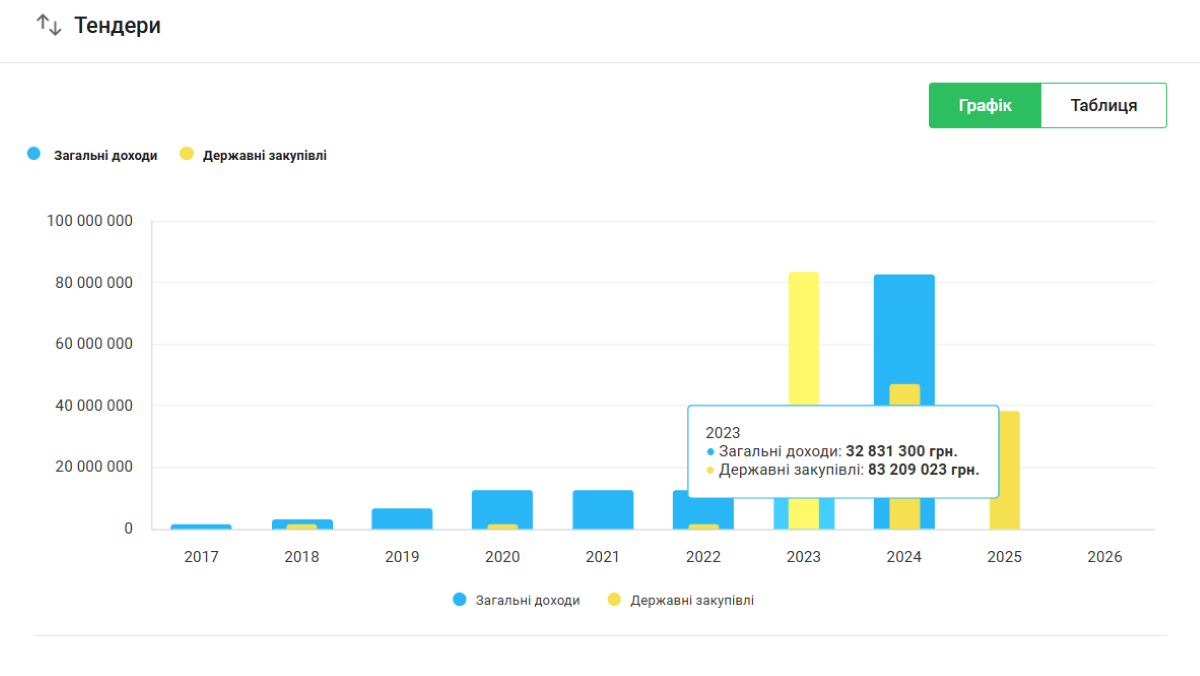
Task: Click the 2026 x-axis label
Action: point(1104,557)
